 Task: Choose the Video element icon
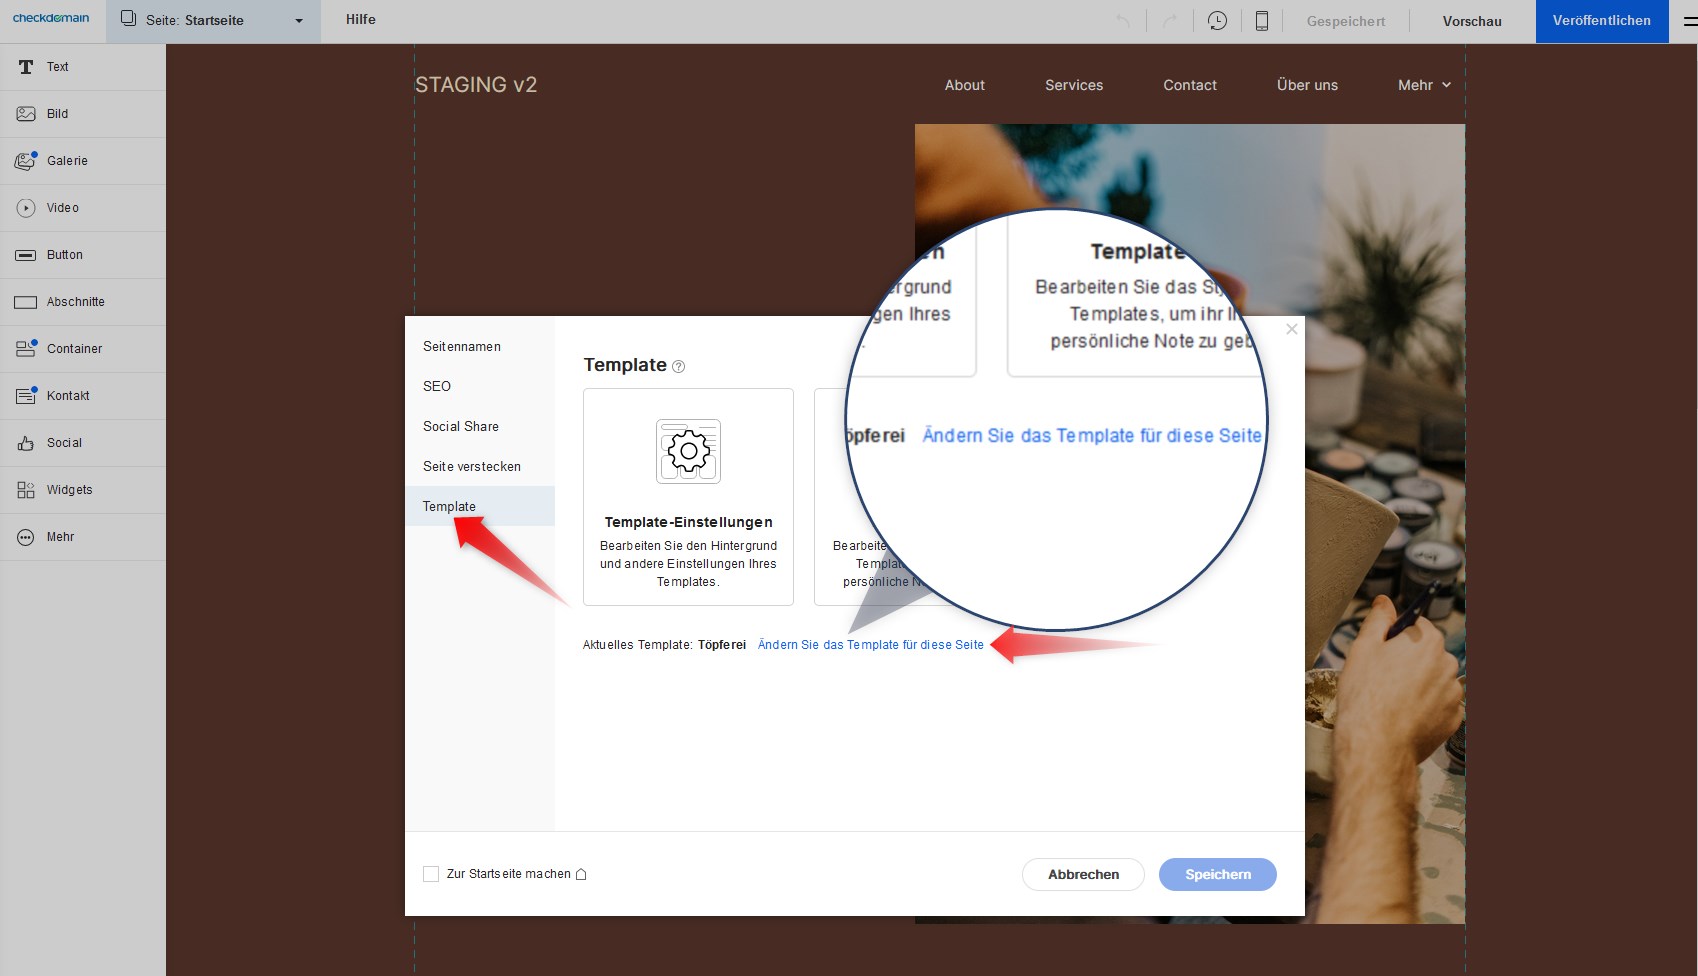[26, 208]
